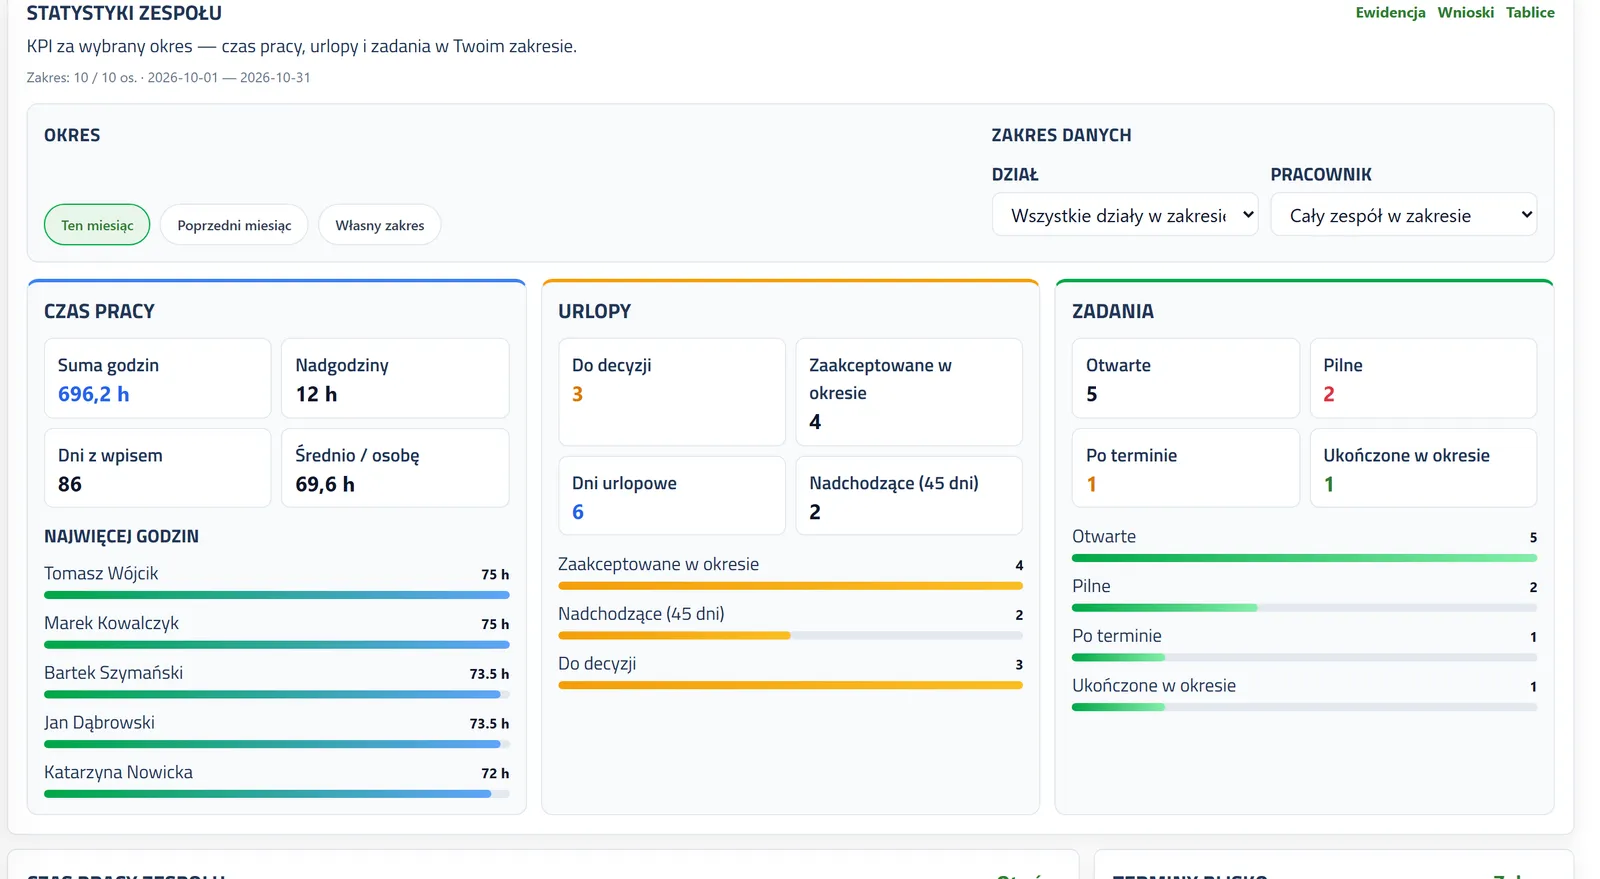1600x879 pixels.
Task: Select the 'Dni z wpisem' 86 card
Action: coord(158,469)
